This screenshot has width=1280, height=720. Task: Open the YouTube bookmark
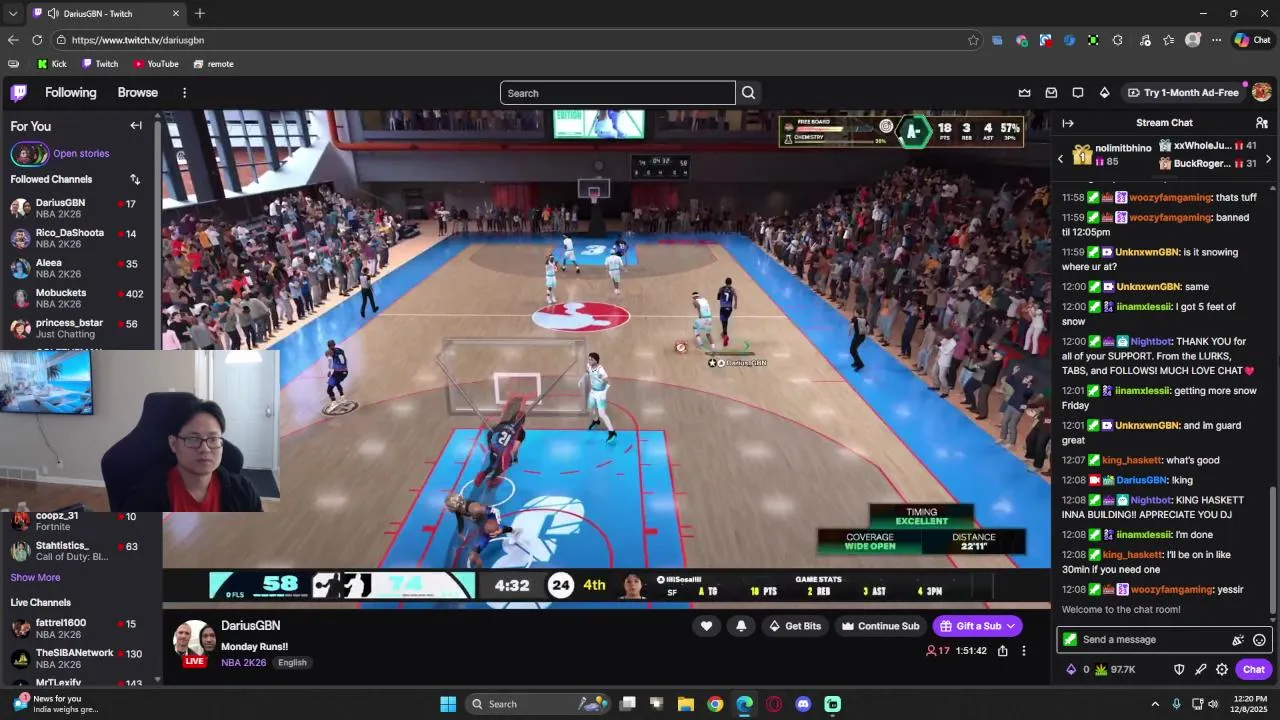[156, 64]
